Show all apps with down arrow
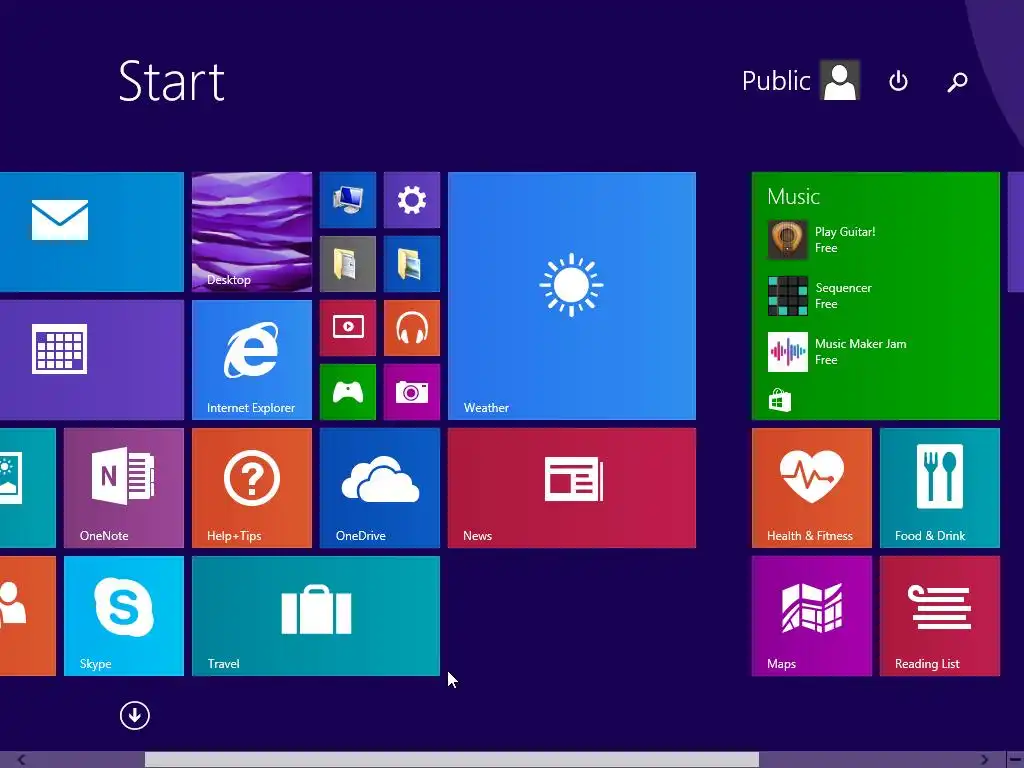 [135, 716]
